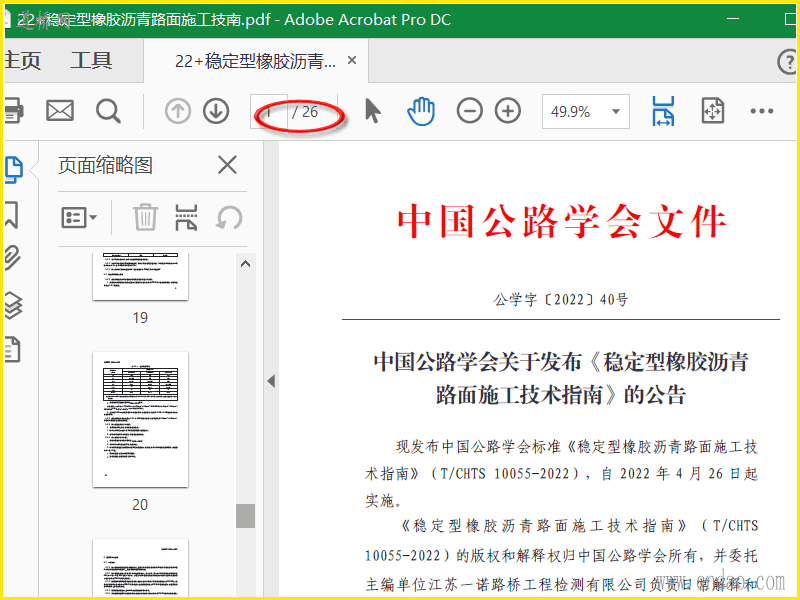Select the page 20 thumbnail
The width and height of the screenshot is (800, 600).
[x=140, y=419]
